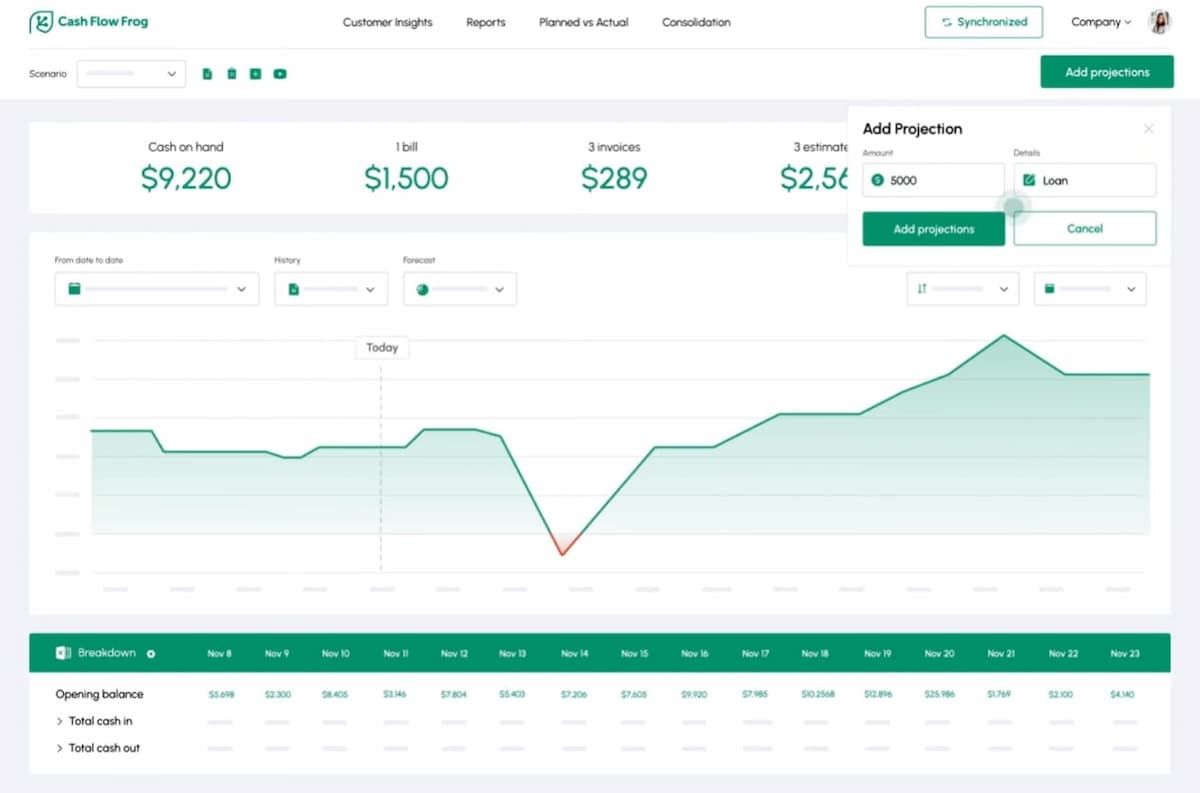
Task: Open the Breakdown settings gear icon
Action: point(151,653)
